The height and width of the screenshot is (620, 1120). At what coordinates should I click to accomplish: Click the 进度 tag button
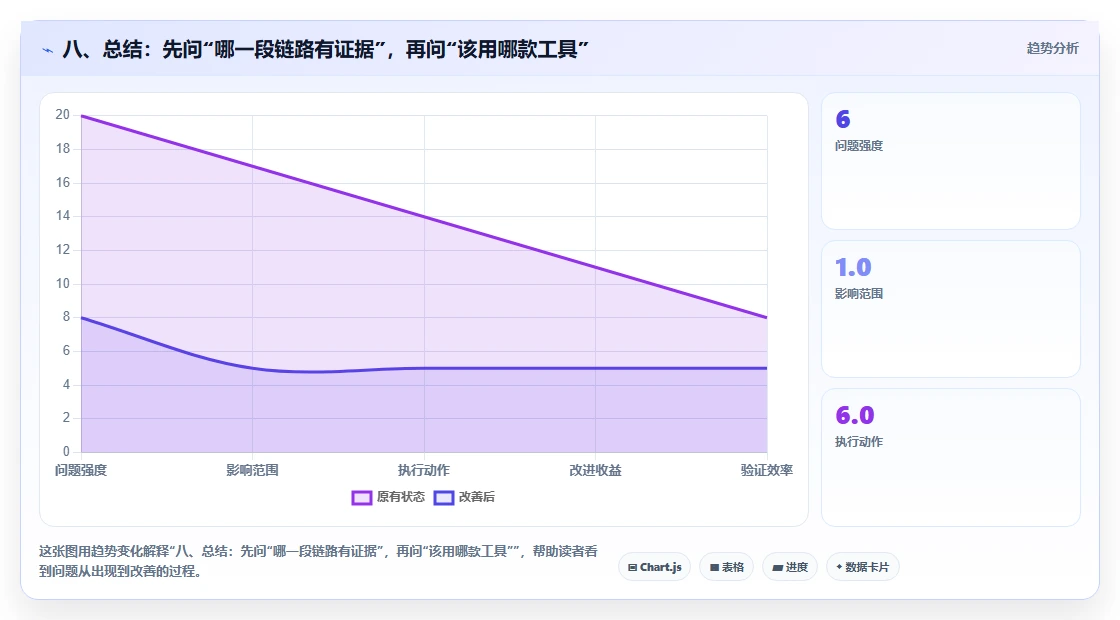(790, 567)
